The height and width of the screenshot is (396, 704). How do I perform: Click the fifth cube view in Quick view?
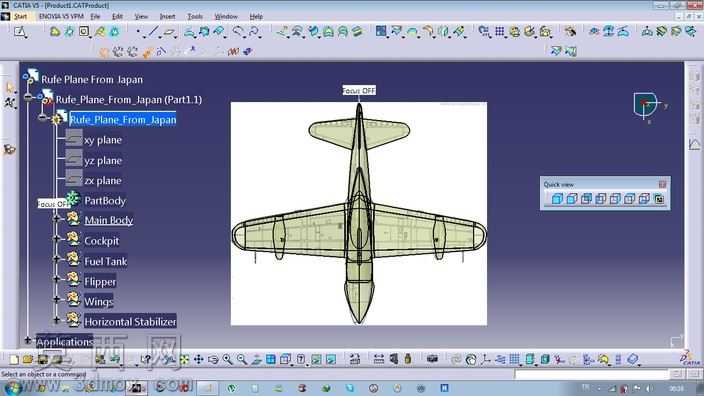point(615,199)
